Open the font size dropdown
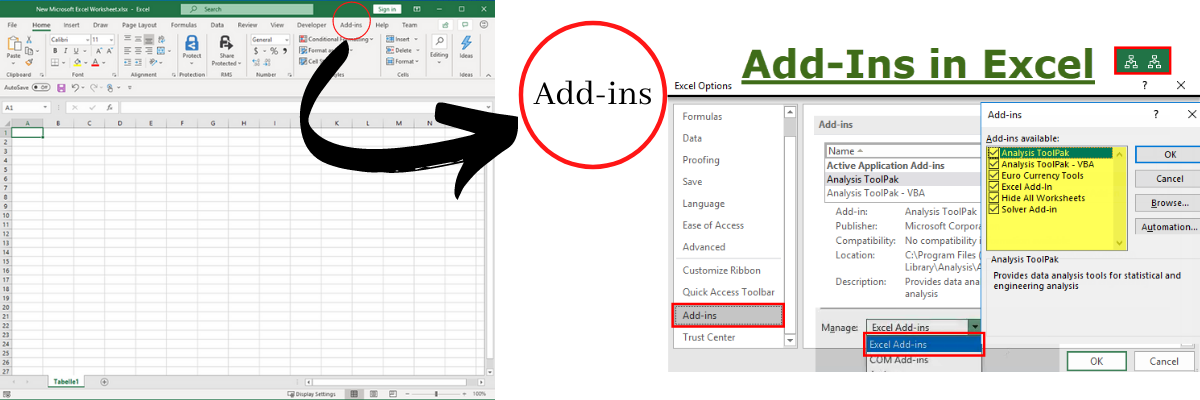 pos(111,39)
